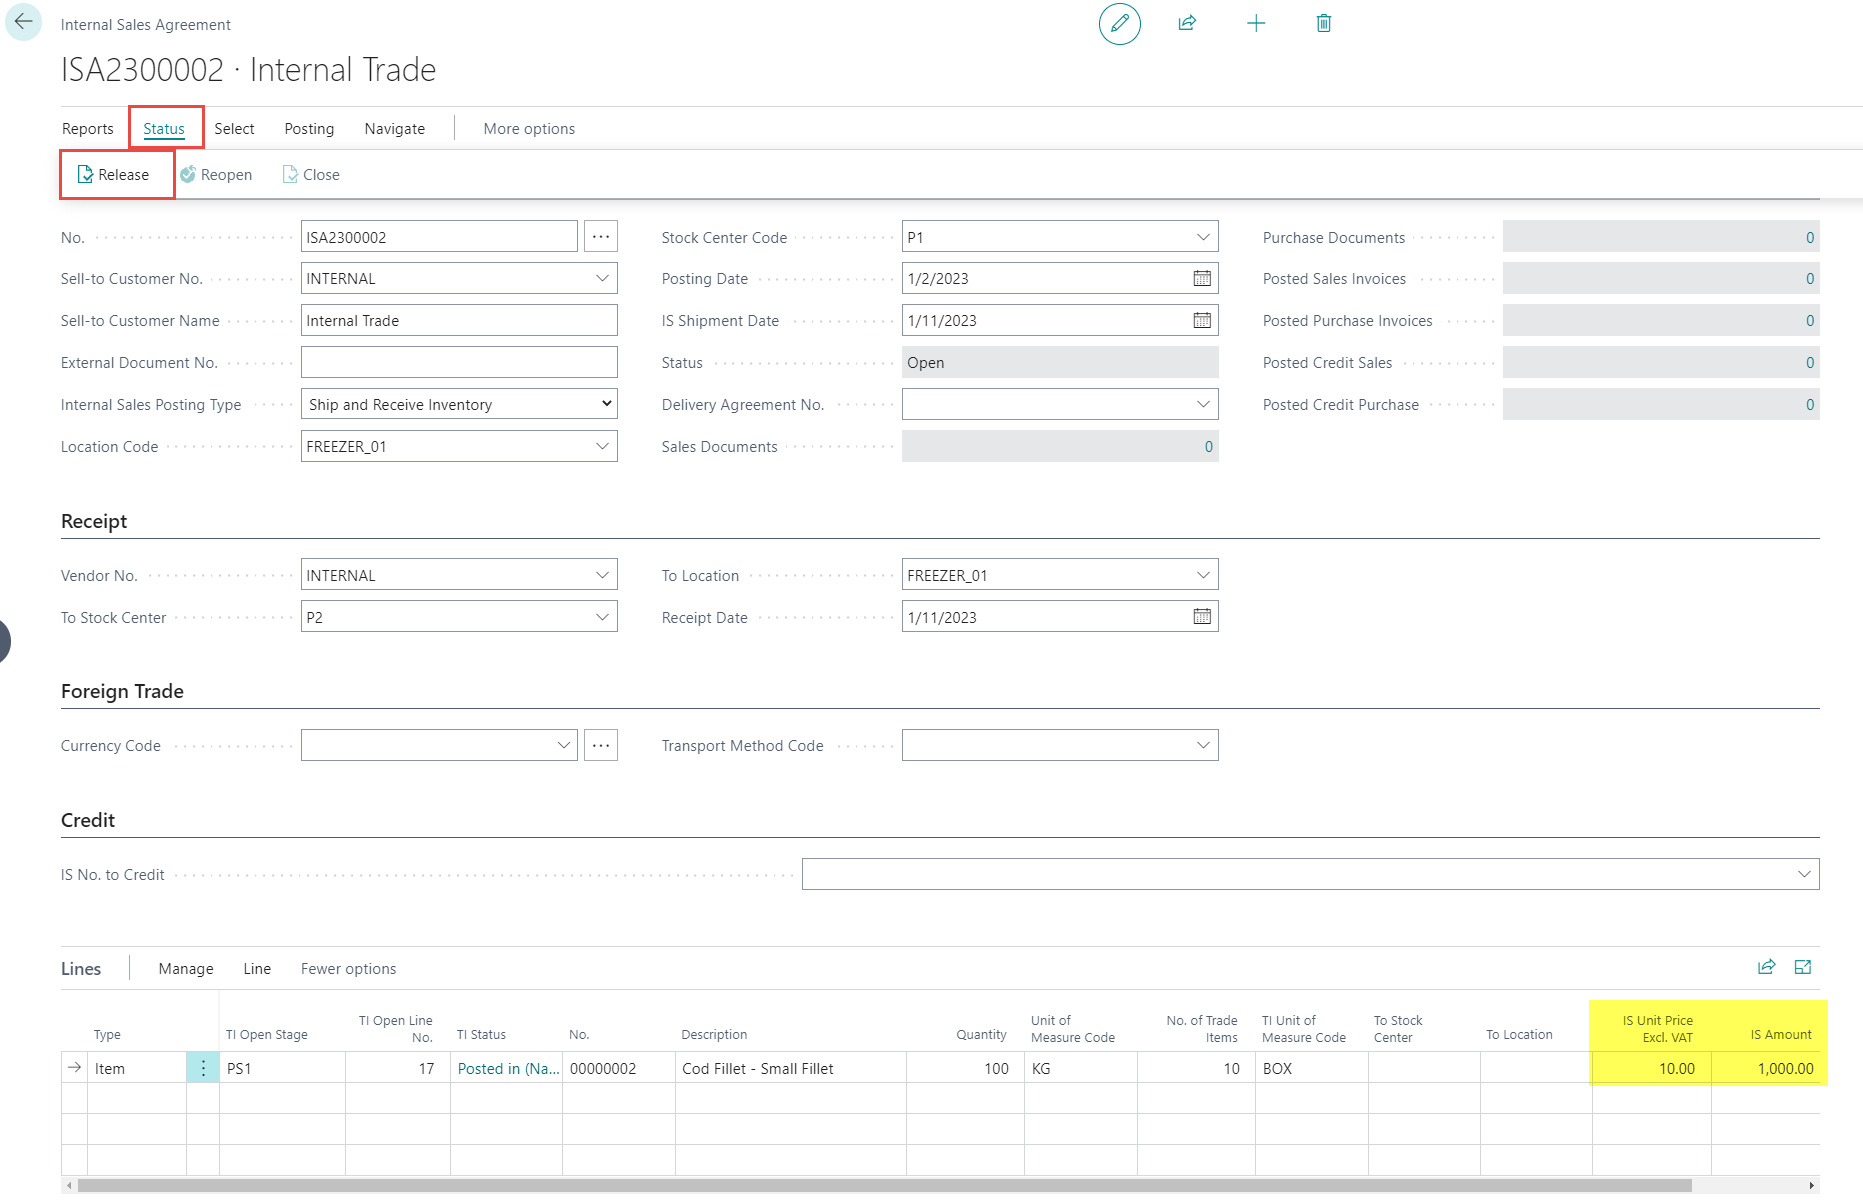This screenshot has height=1202, width=1863.
Task: Expand the To Stock Center dropdown
Action: point(602,617)
